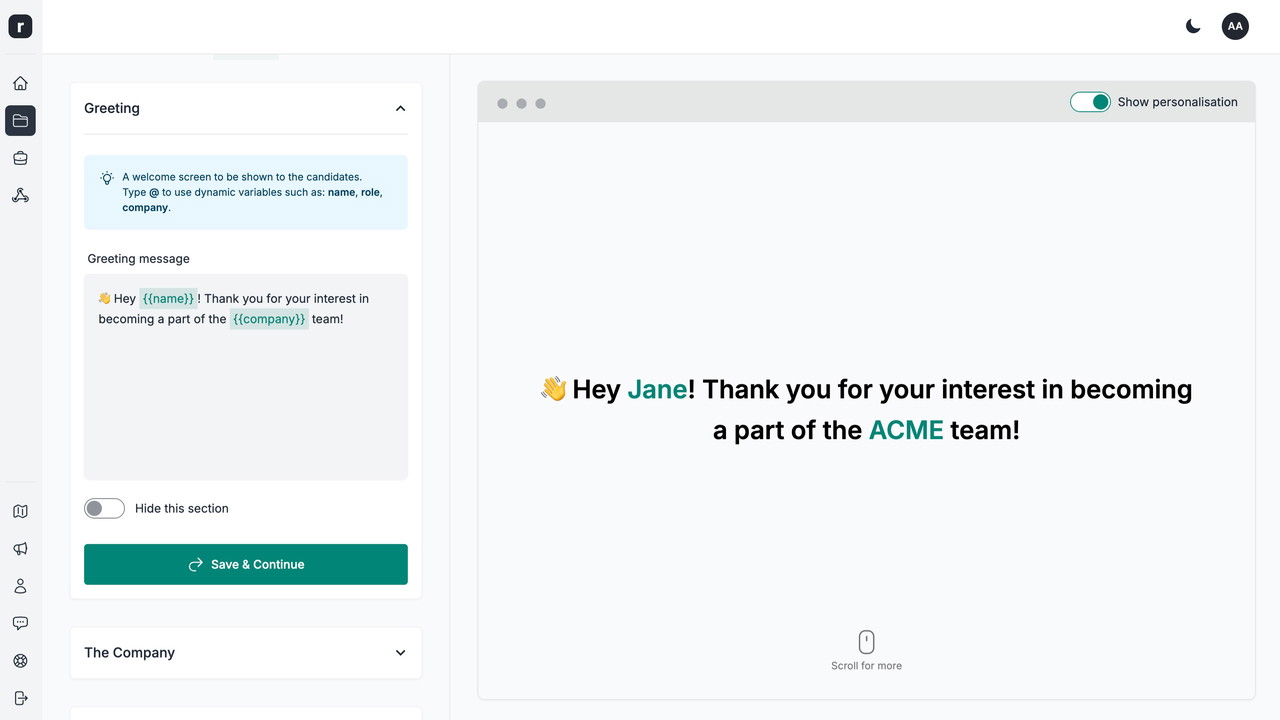
Task: Click the home icon in the sidebar
Action: [x=20, y=83]
